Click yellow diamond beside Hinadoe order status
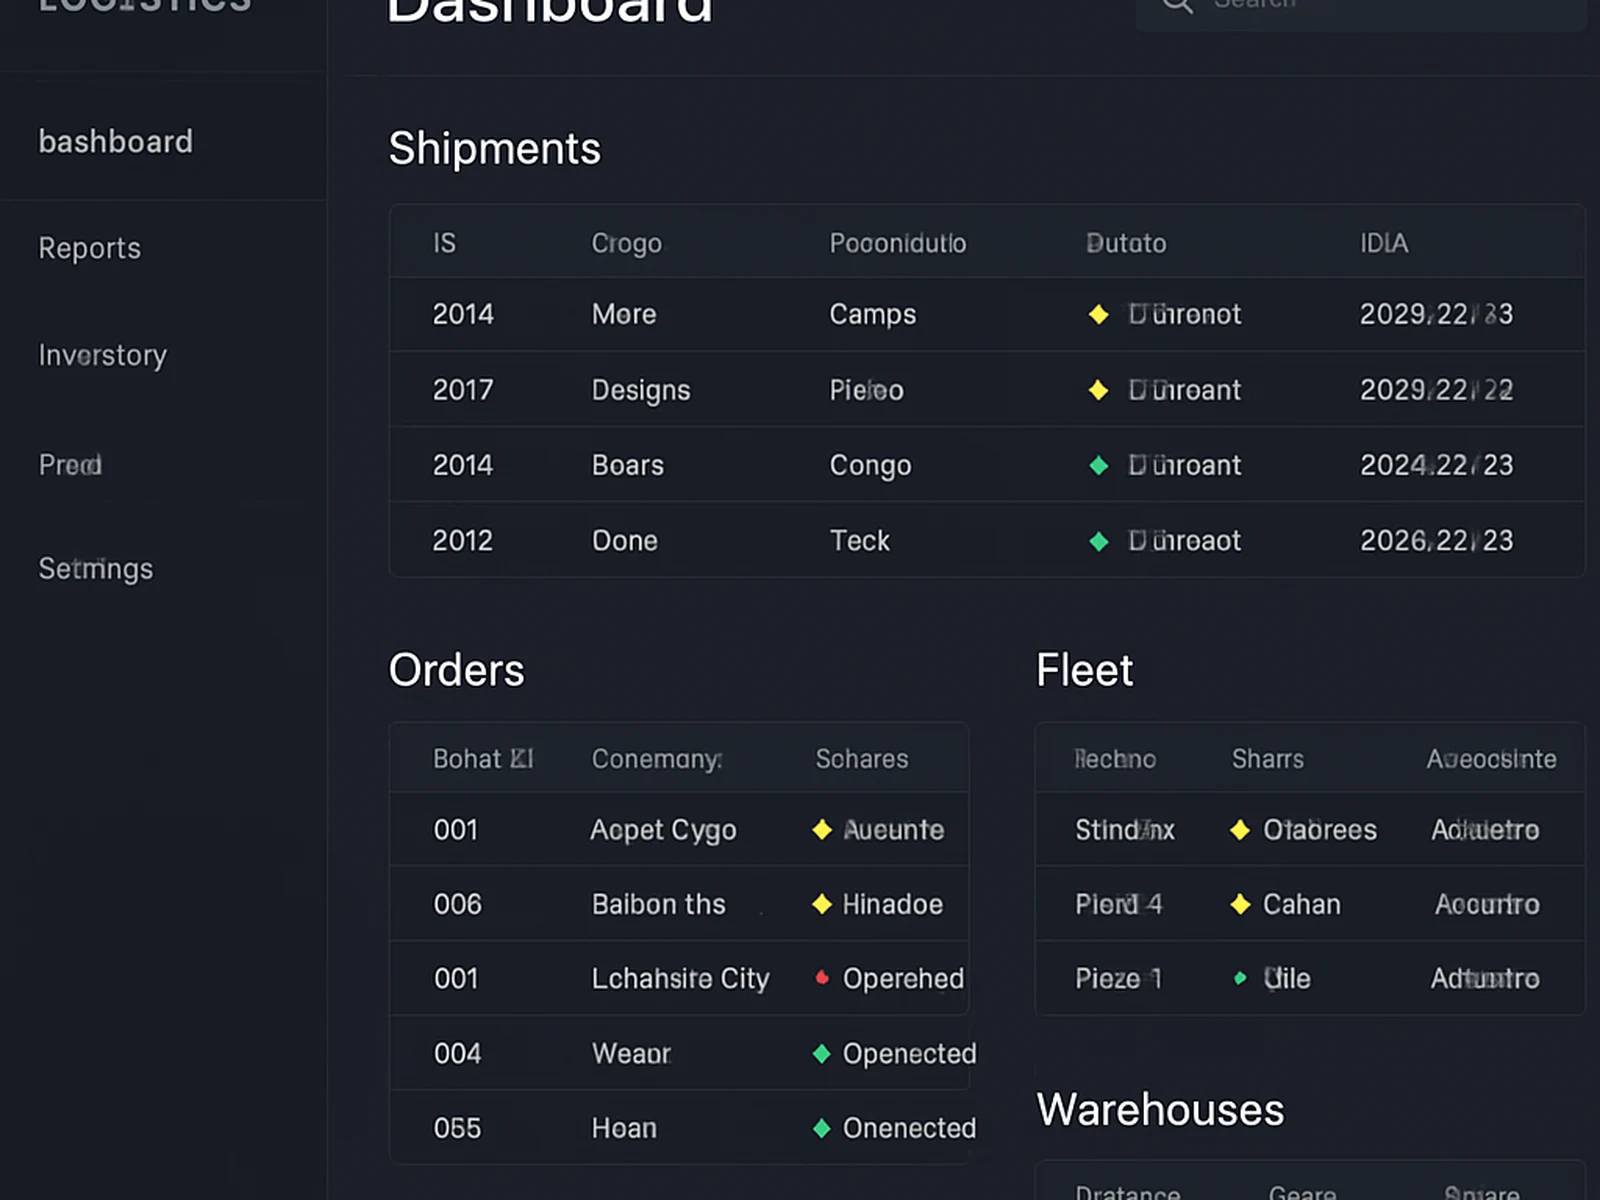This screenshot has height=1200, width=1600. (x=822, y=904)
